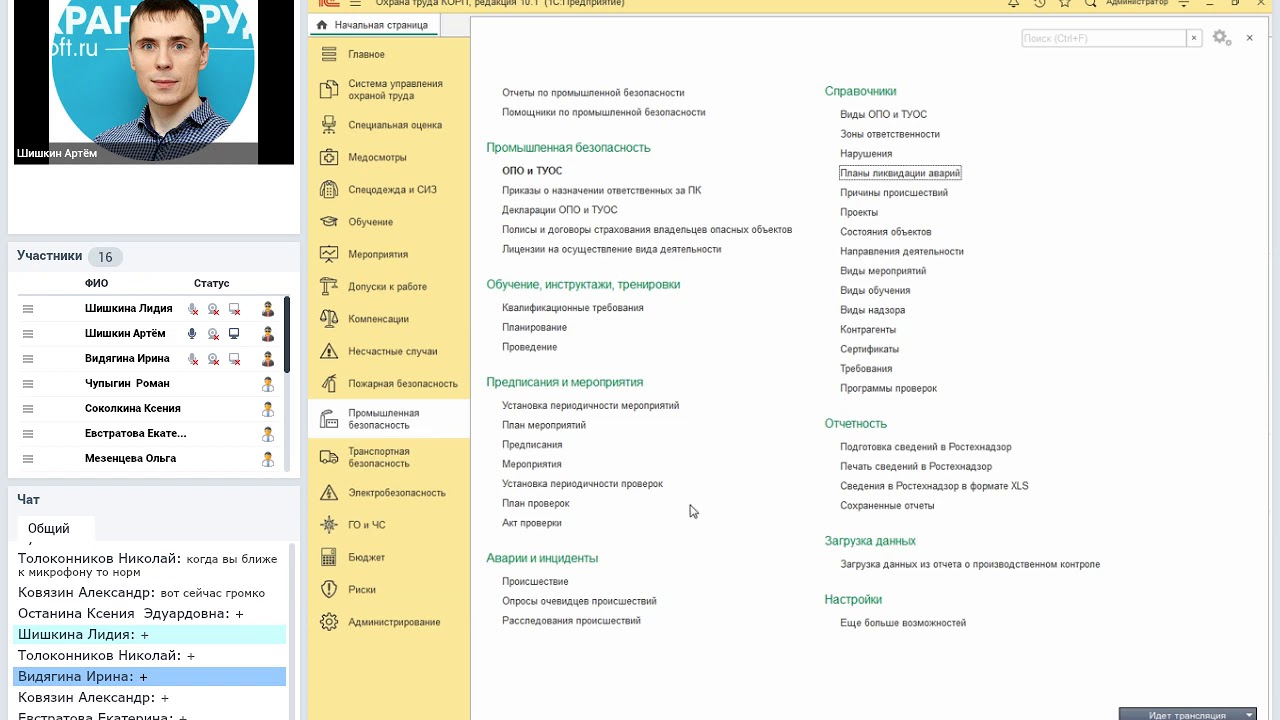This screenshot has width=1280, height=720.
Task: Toggle screen sharing of Шишкин Артём
Action: [x=234, y=334]
